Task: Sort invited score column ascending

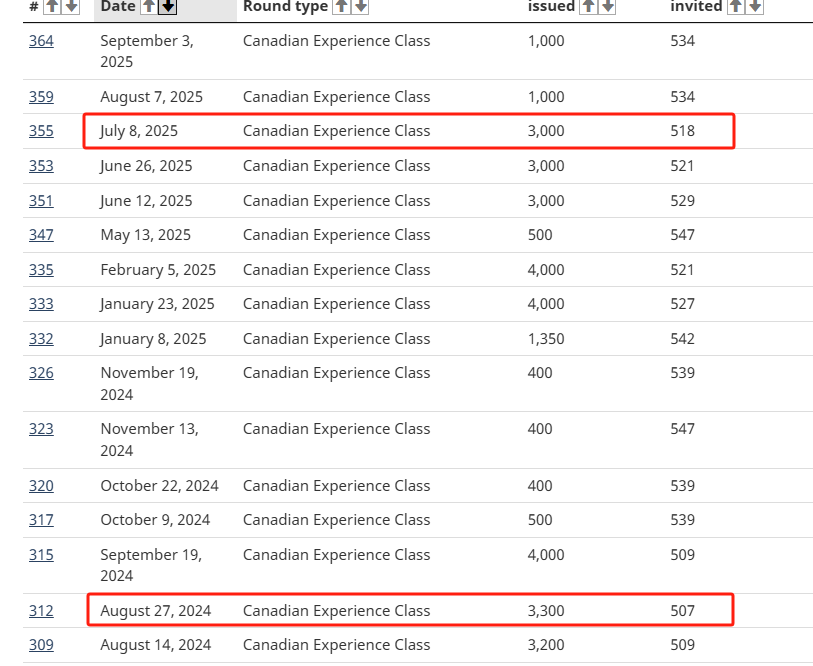Action: coord(735,7)
